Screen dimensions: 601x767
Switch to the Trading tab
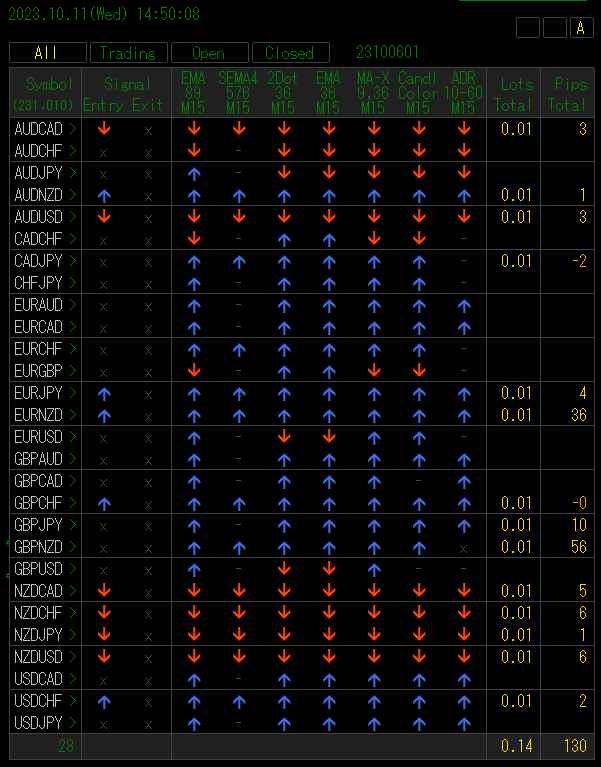[129, 52]
